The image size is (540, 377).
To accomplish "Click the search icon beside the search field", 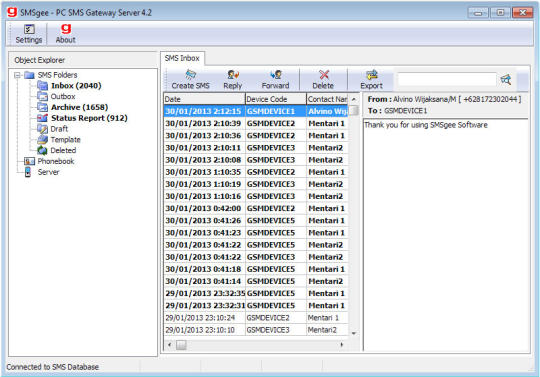I will click(x=506, y=80).
